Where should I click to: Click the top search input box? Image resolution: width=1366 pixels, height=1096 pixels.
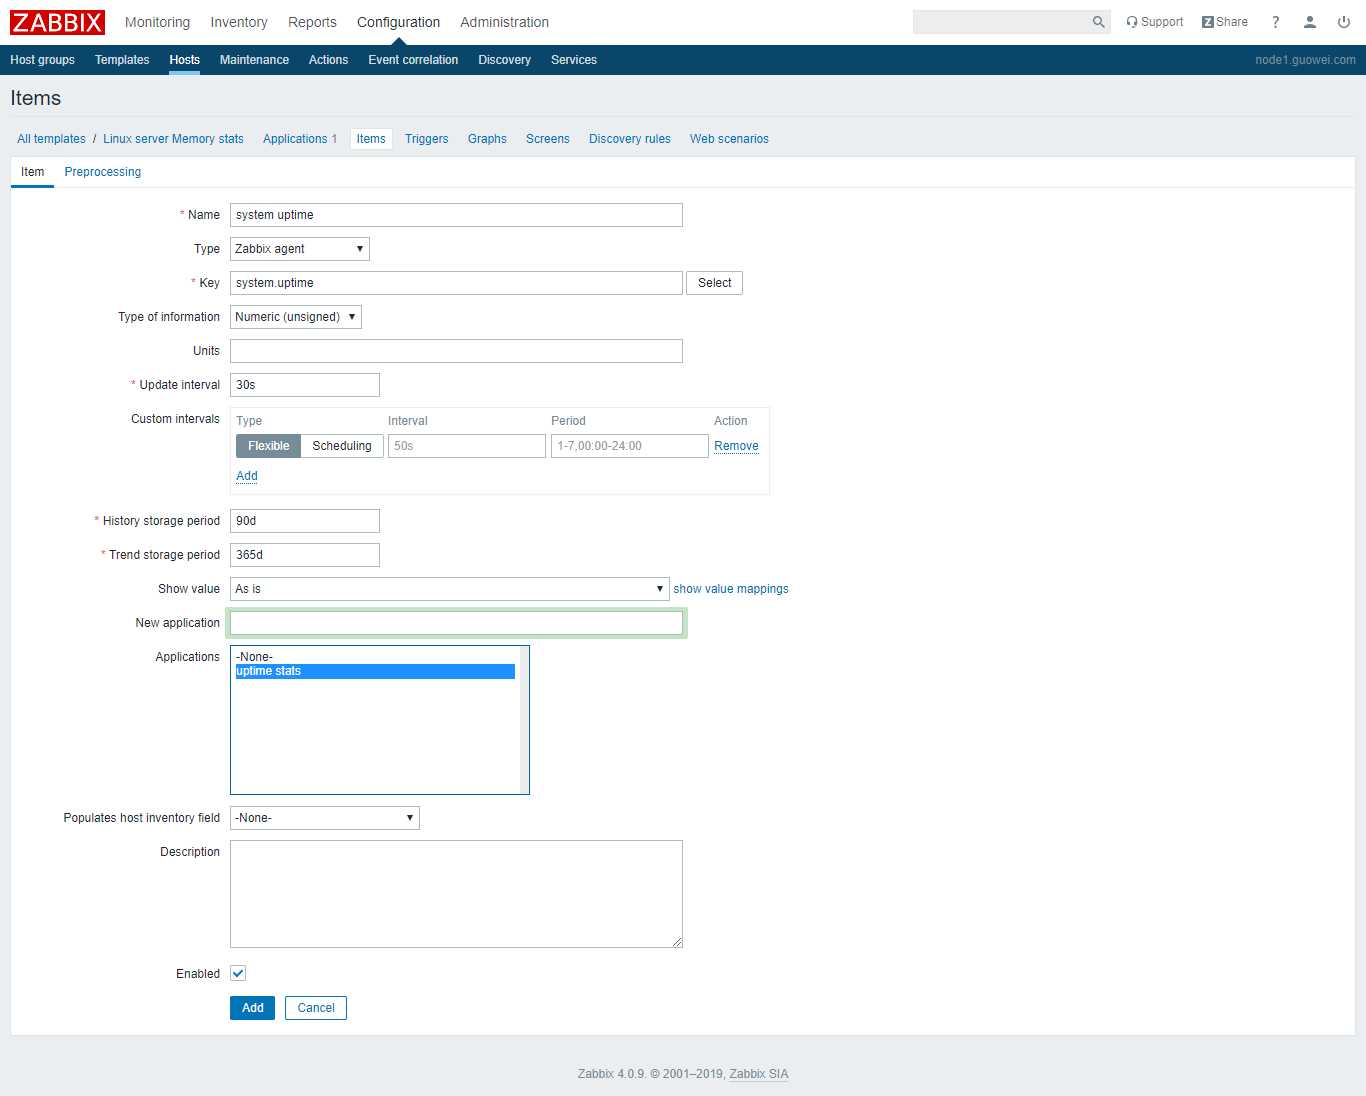pos(1000,22)
